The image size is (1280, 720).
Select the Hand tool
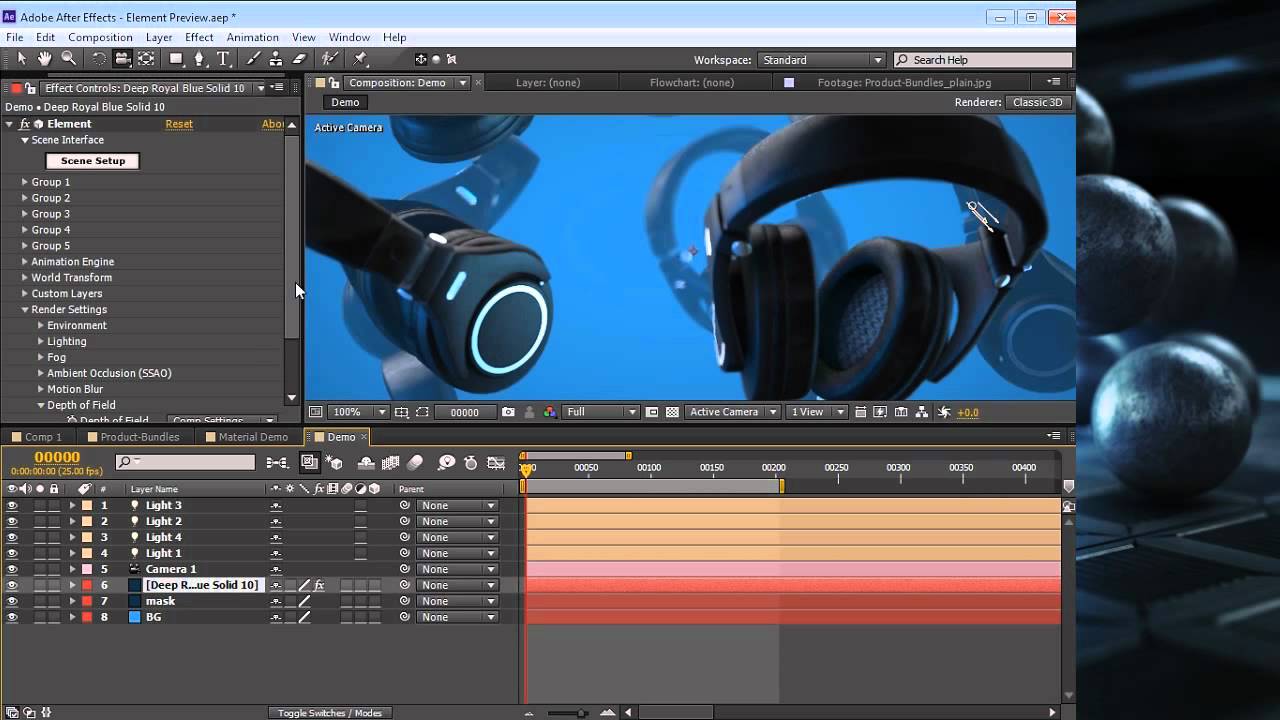click(x=45, y=59)
